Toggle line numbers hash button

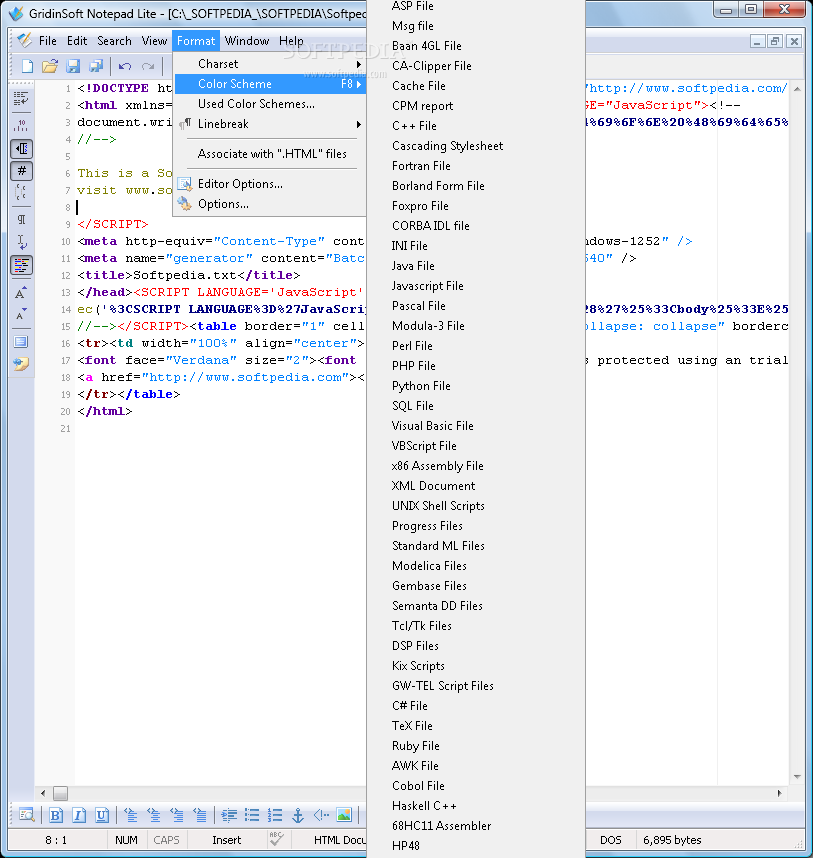(21, 171)
